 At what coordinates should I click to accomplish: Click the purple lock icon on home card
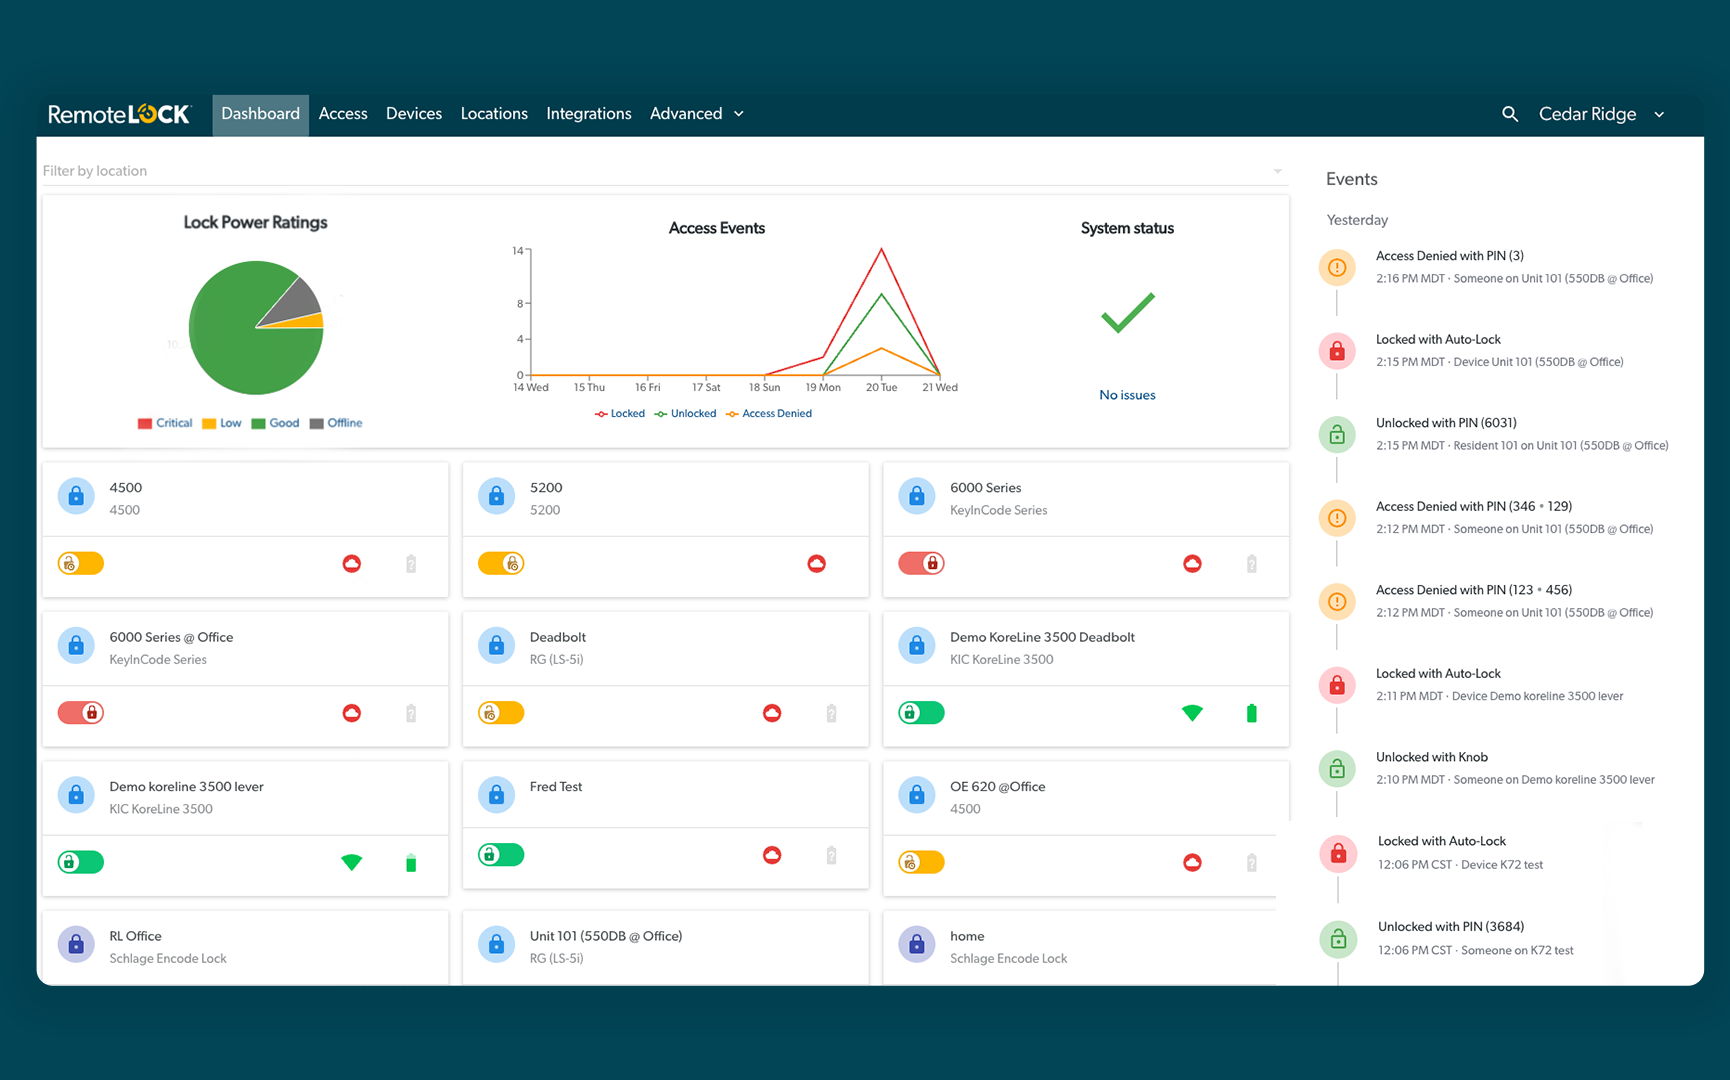(916, 945)
